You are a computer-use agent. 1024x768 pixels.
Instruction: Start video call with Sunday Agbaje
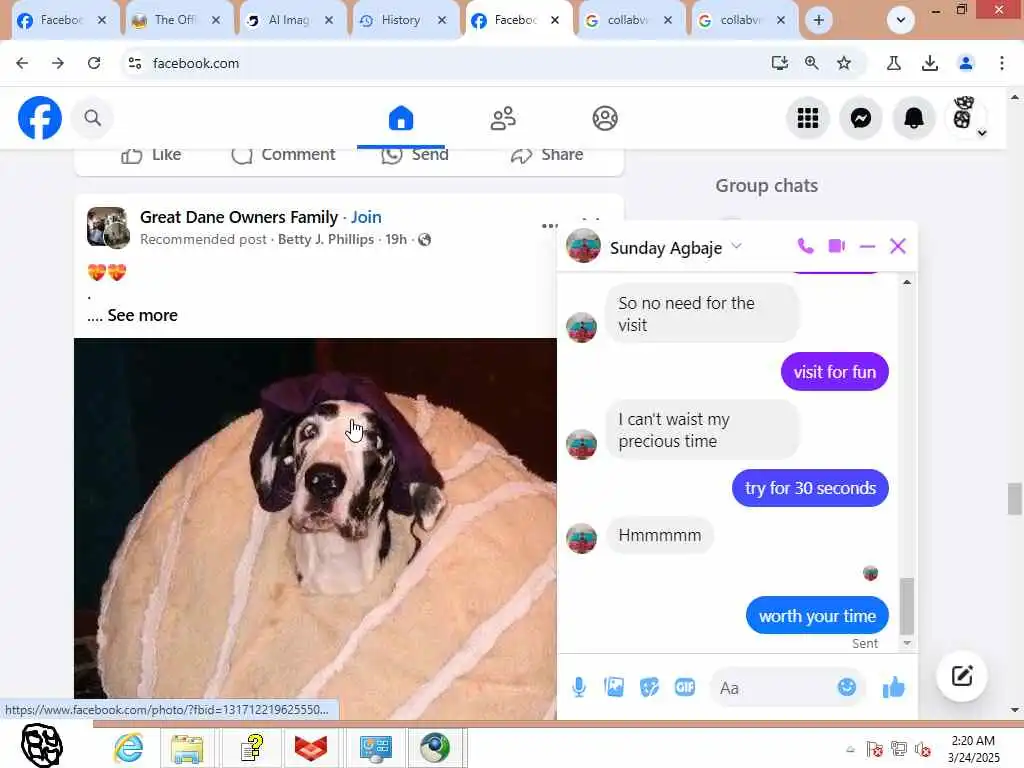click(837, 246)
